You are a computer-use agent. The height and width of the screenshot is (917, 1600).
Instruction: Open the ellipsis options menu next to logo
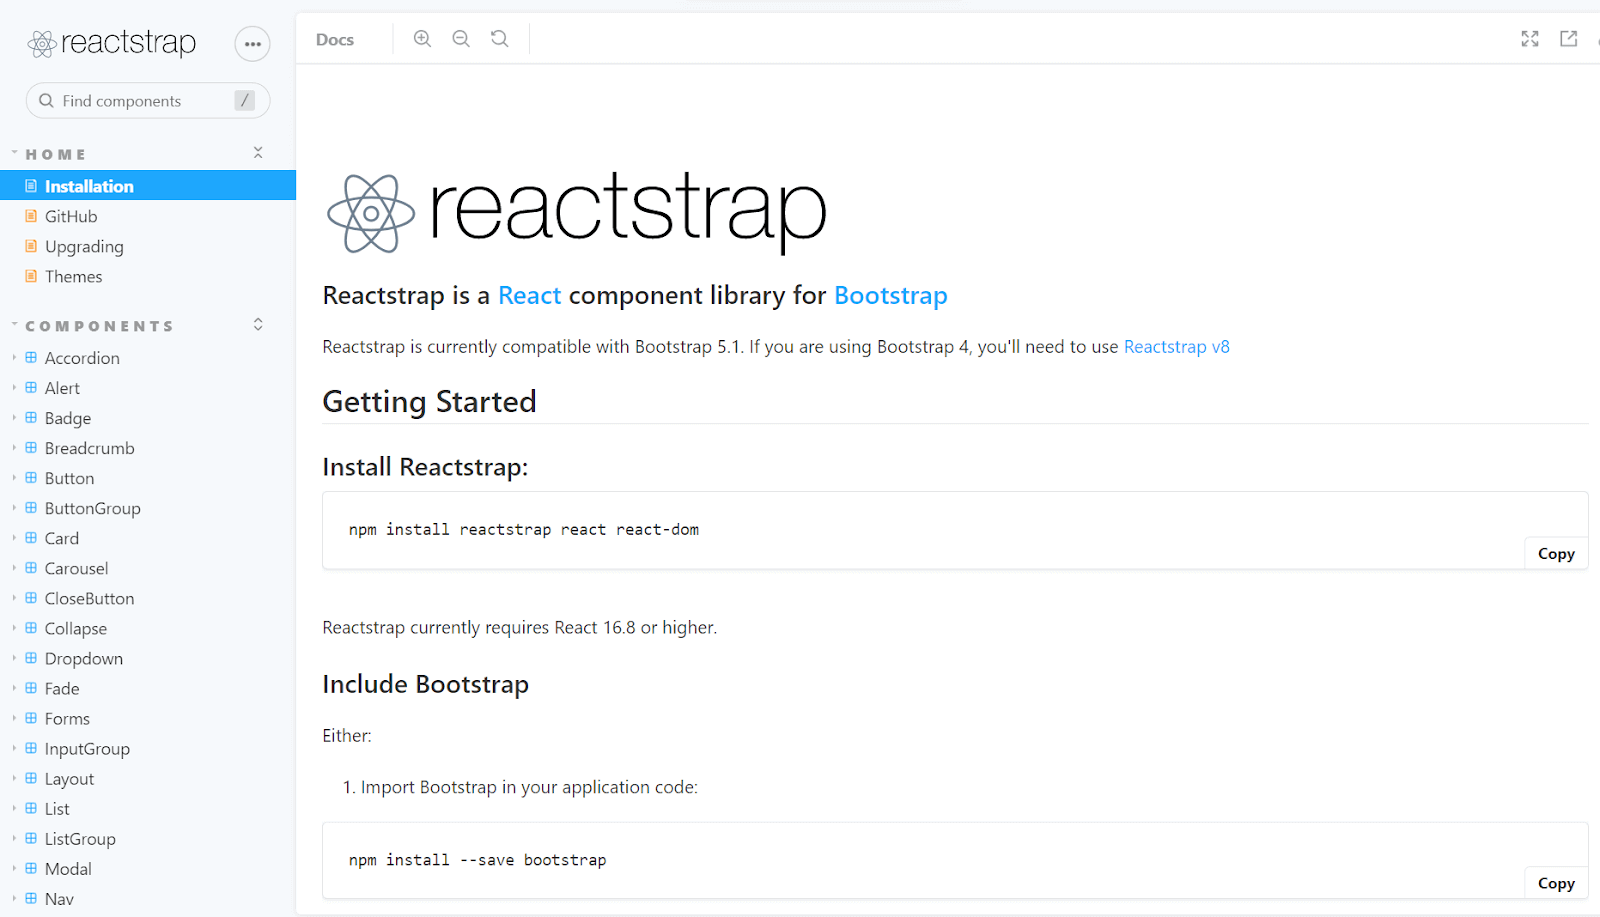coord(252,43)
